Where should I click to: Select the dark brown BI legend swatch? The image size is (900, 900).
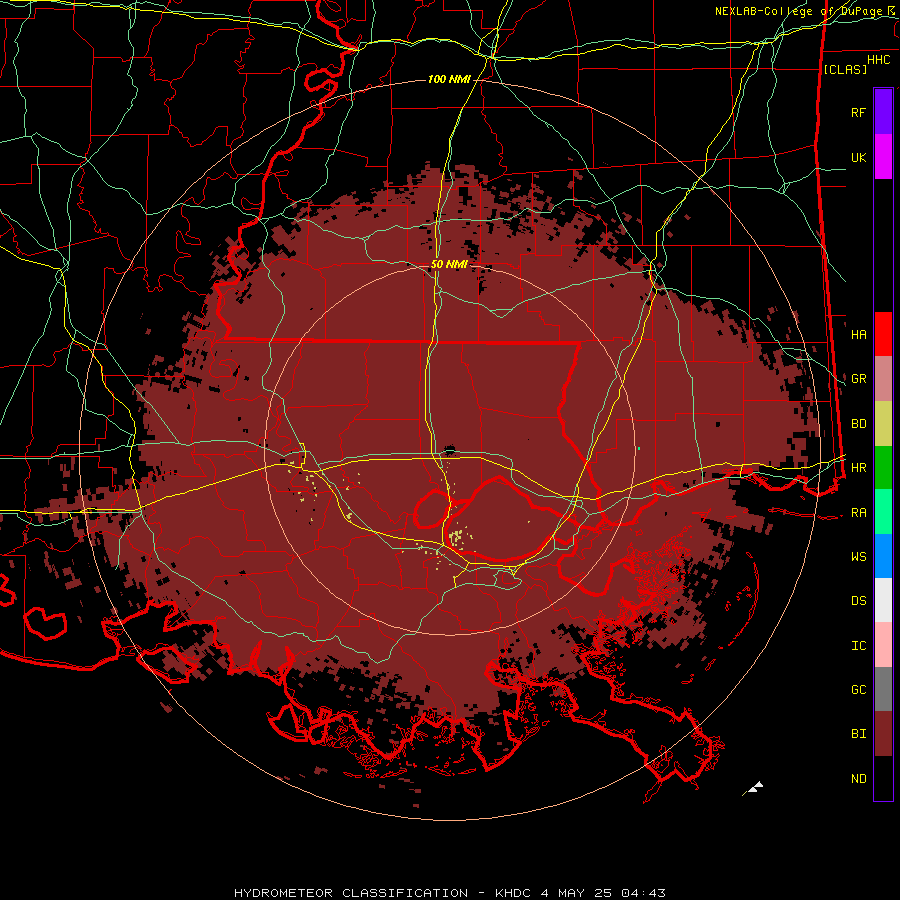(883, 734)
